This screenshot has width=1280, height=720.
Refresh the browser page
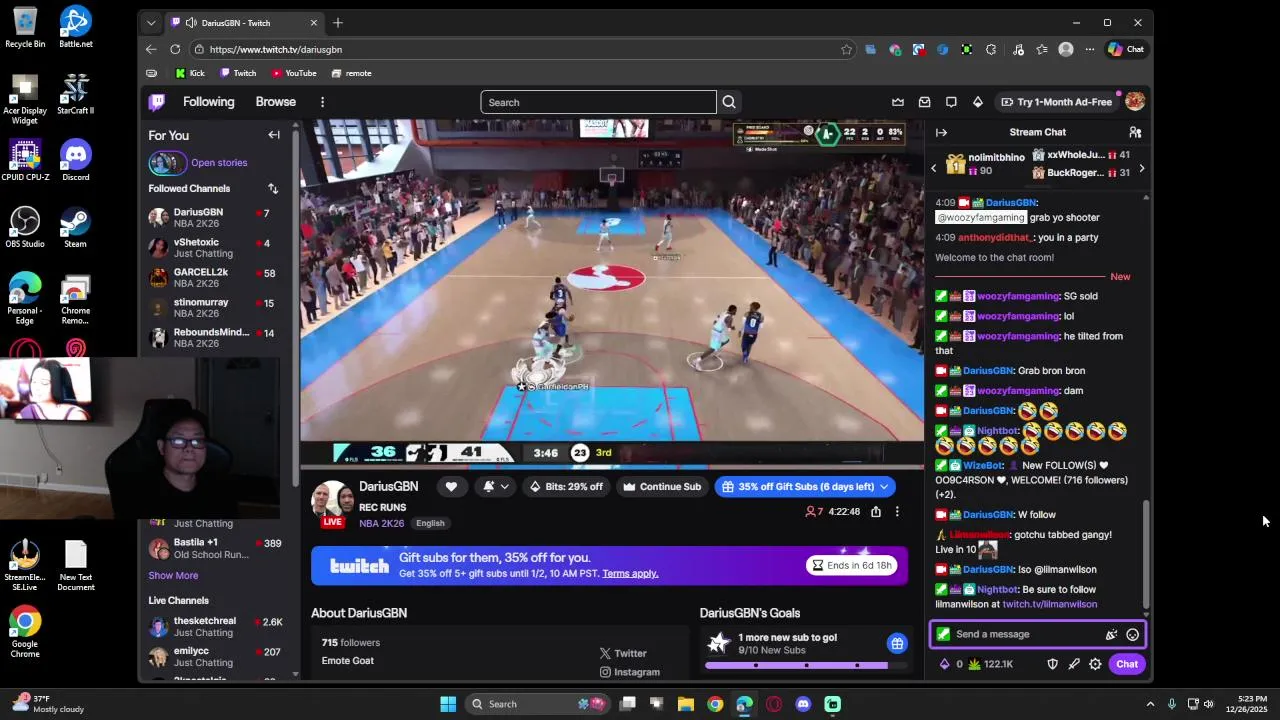[175, 49]
